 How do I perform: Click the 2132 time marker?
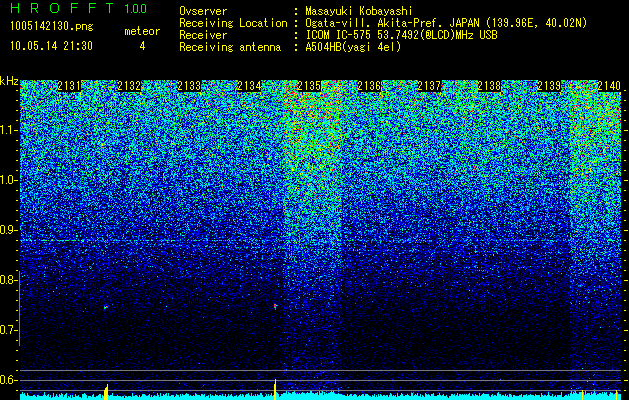coord(129,86)
